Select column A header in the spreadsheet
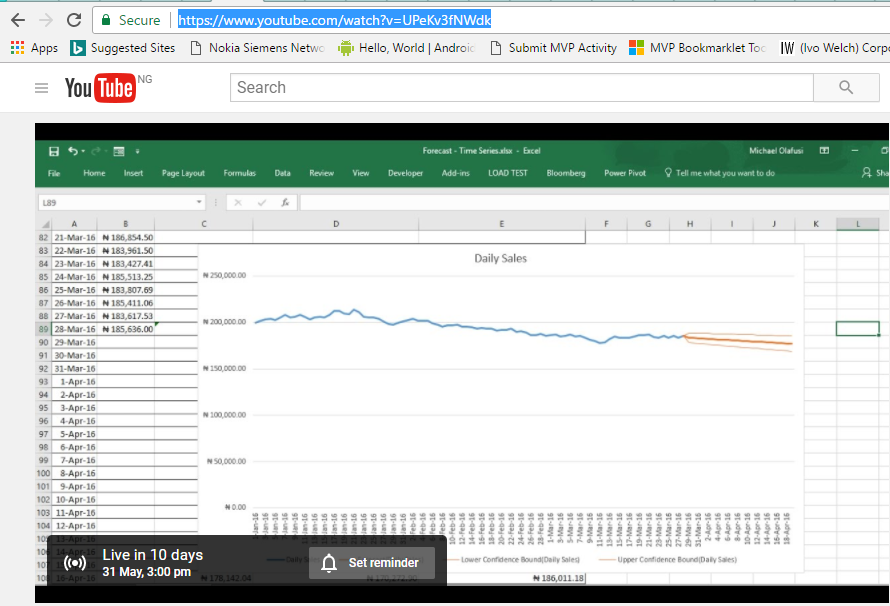The height and width of the screenshot is (606, 890). point(74,224)
